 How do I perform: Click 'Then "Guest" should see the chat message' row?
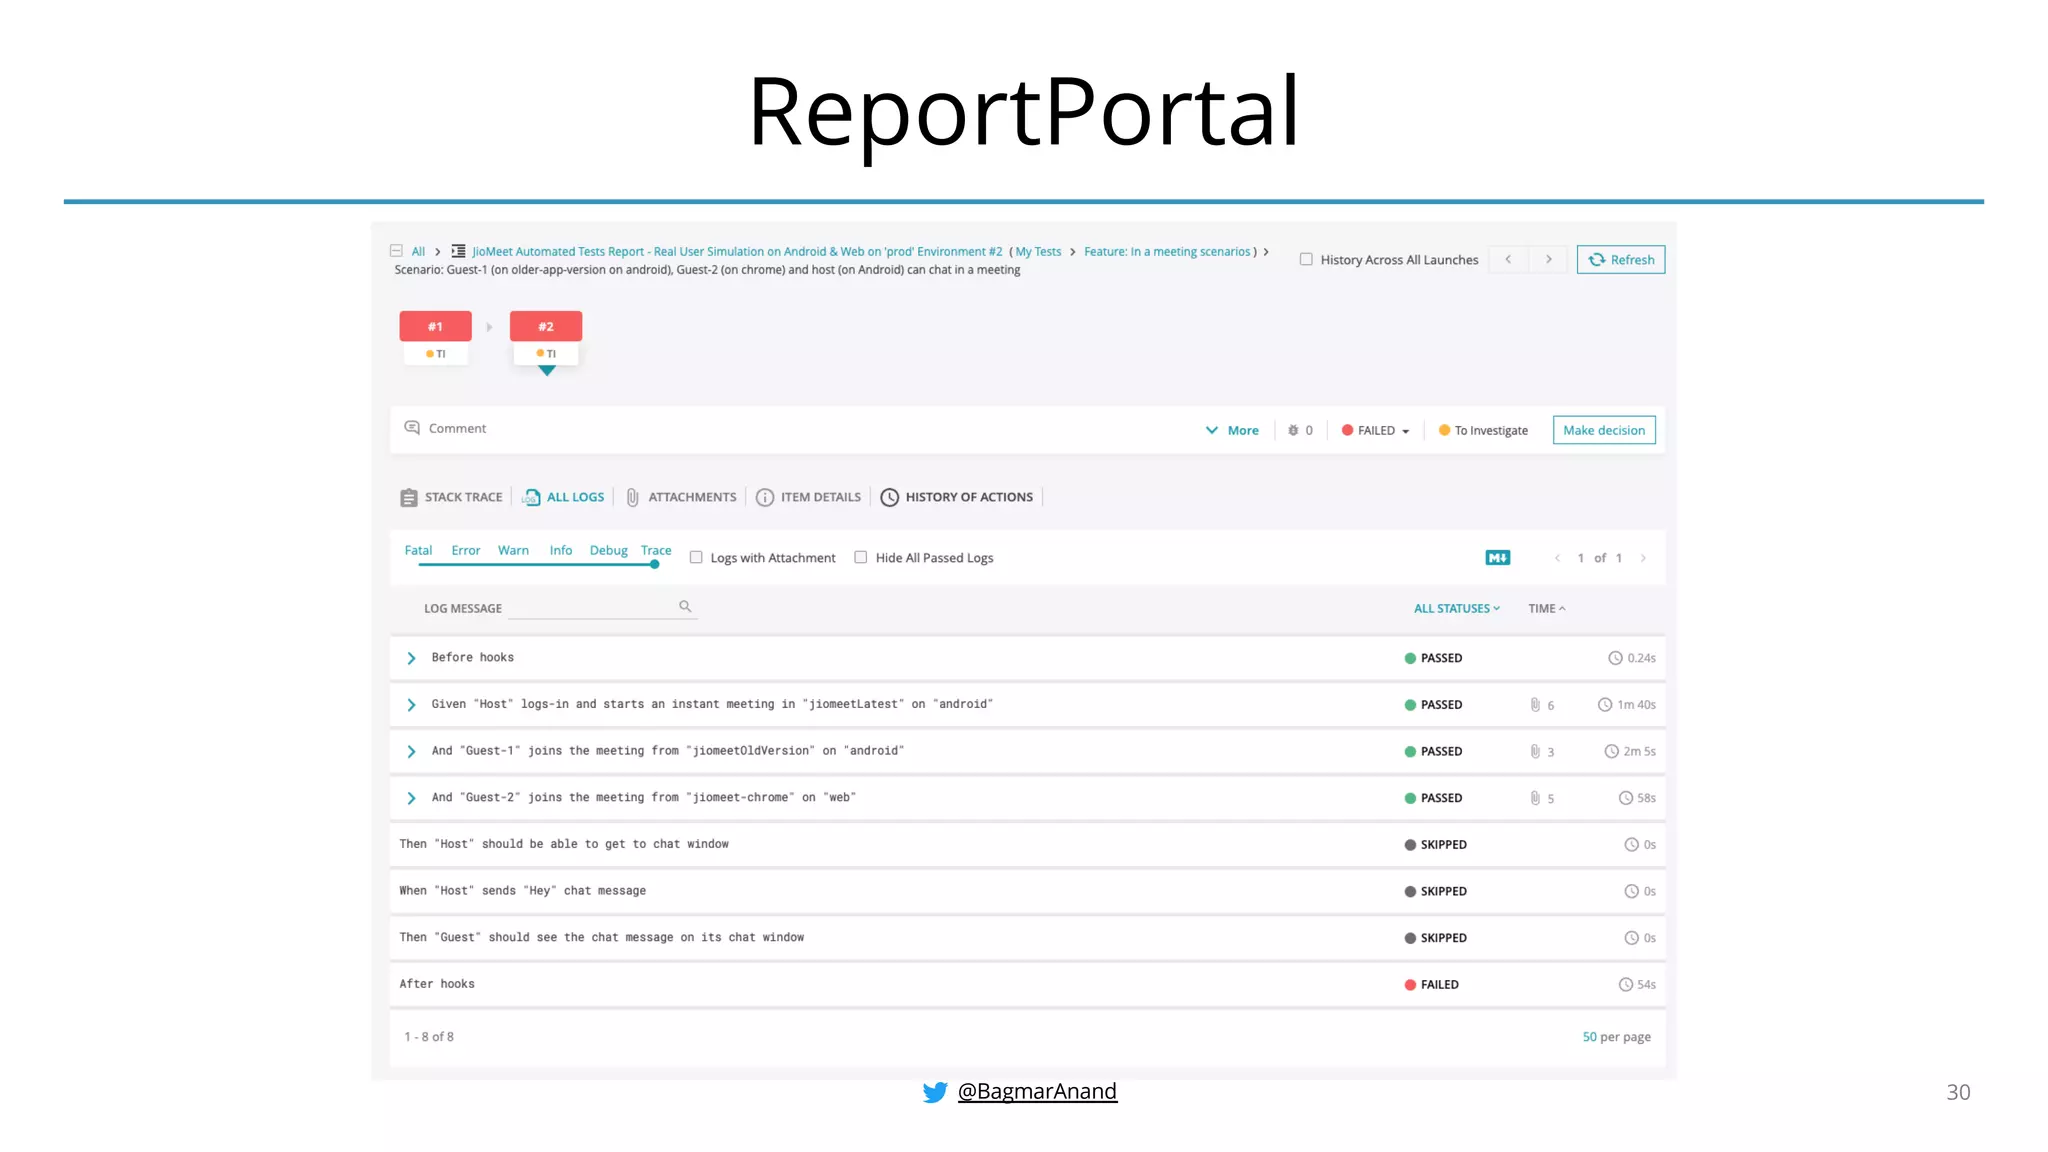click(x=1027, y=938)
